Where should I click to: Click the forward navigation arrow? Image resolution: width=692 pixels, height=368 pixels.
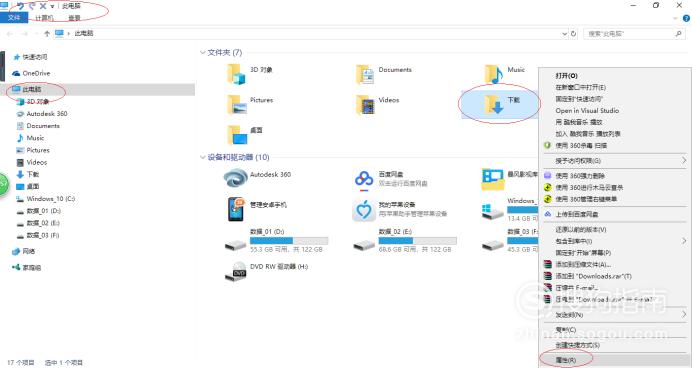[x=25, y=34]
